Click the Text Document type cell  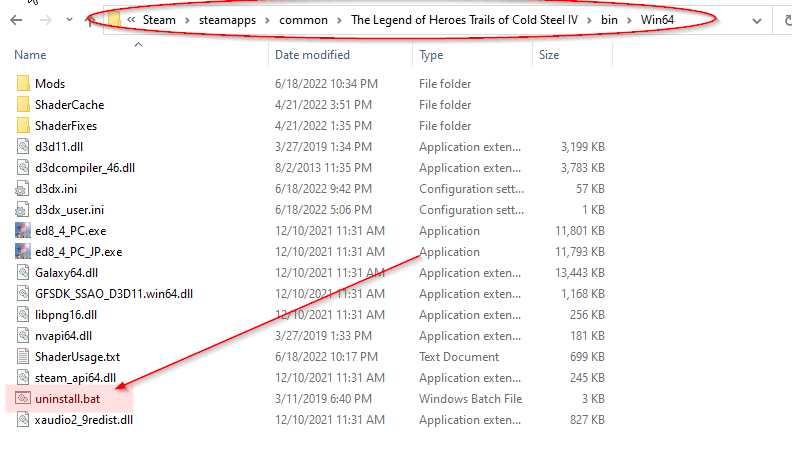(x=459, y=357)
